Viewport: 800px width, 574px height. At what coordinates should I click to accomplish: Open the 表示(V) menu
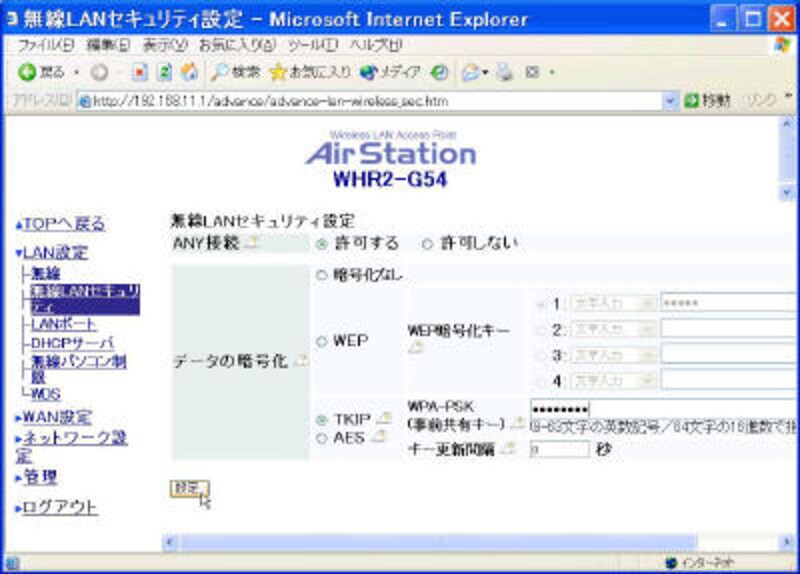point(165,45)
